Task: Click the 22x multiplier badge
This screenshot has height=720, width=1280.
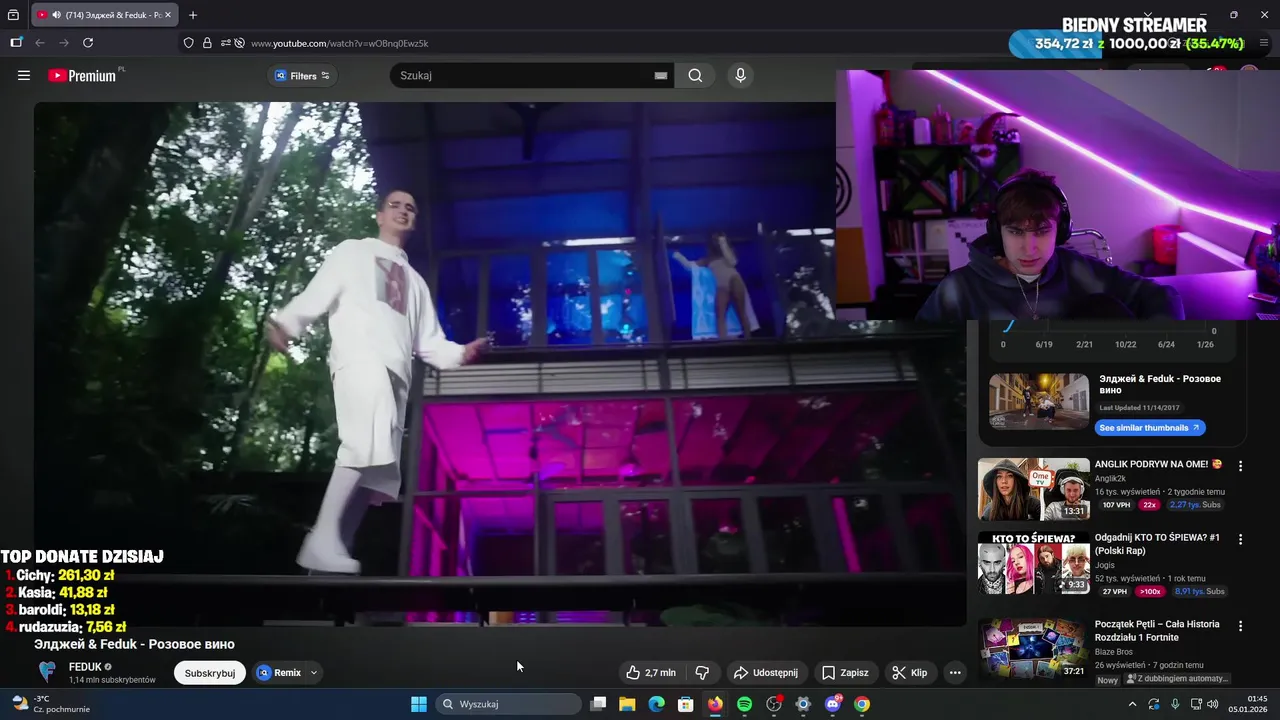Action: pos(1149,505)
